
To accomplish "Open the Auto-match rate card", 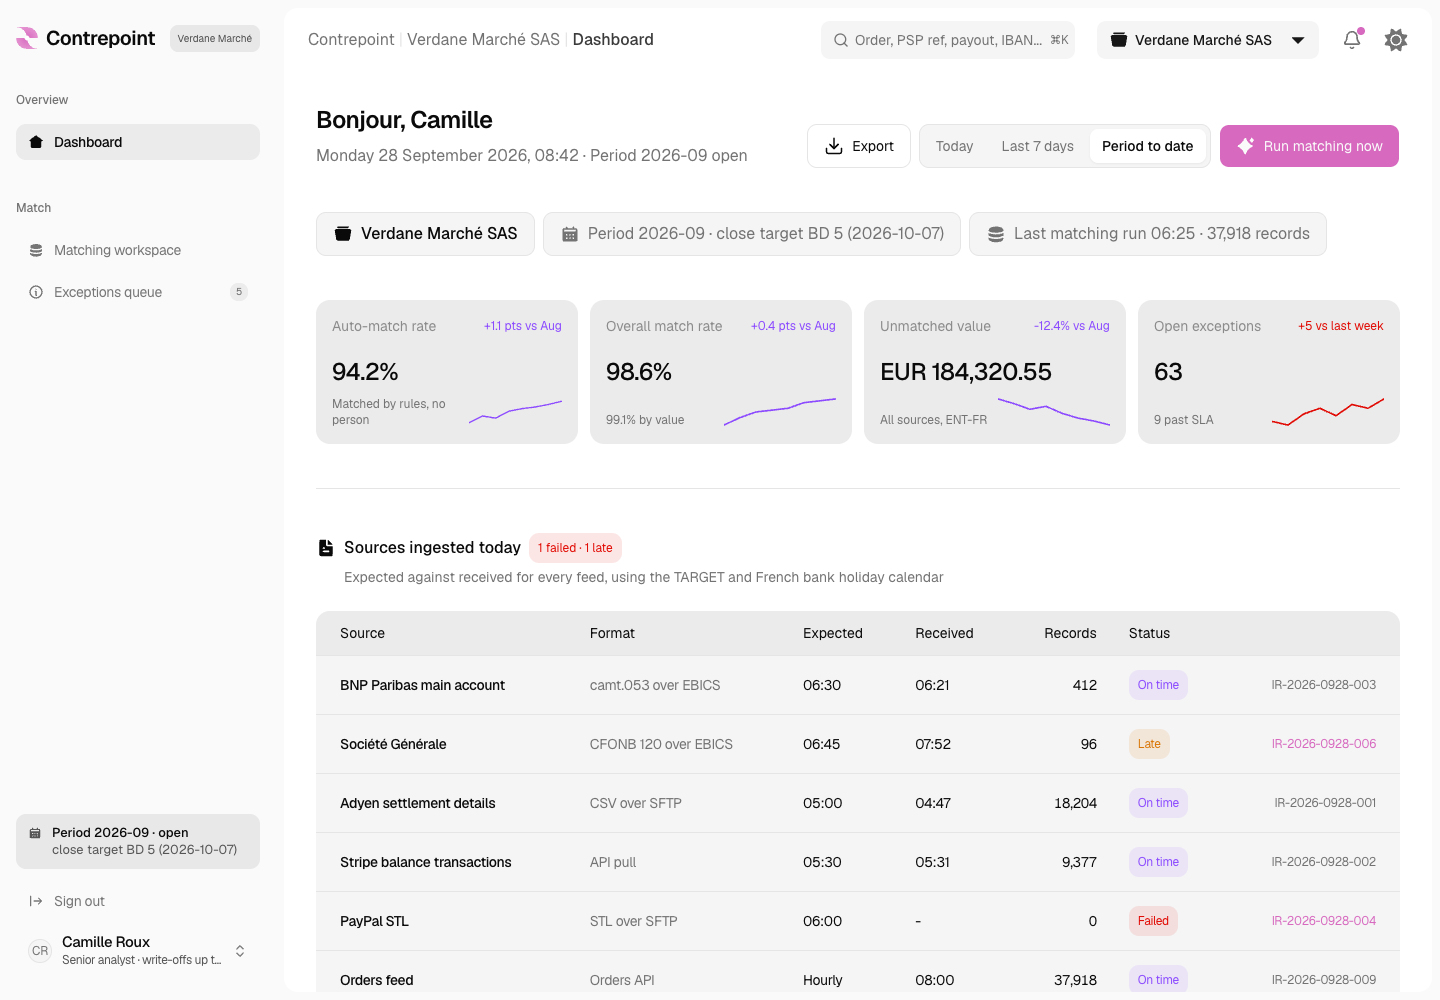I will [447, 372].
